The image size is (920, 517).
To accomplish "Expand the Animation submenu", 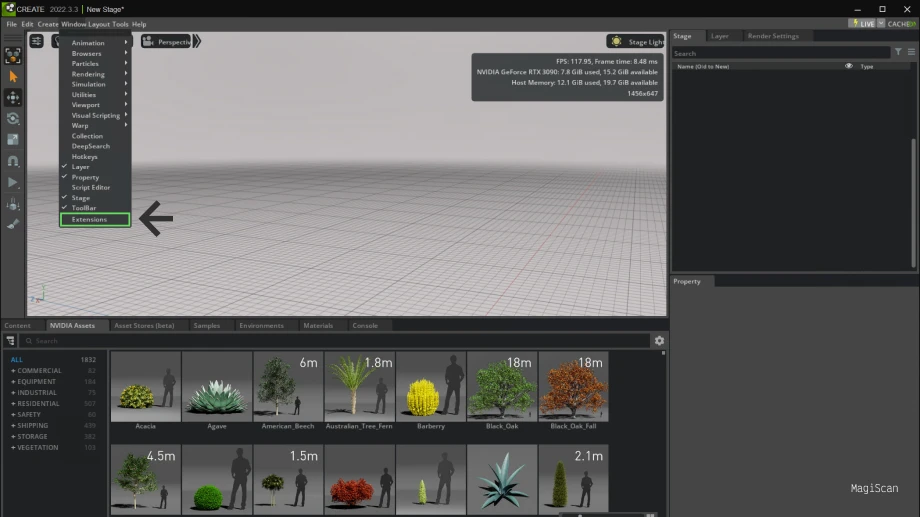I will [94, 43].
